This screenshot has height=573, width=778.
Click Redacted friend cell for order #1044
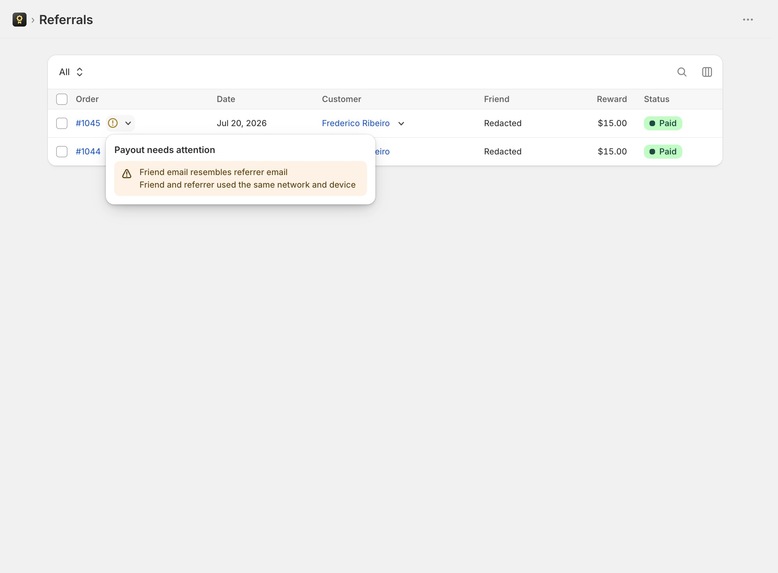click(503, 151)
